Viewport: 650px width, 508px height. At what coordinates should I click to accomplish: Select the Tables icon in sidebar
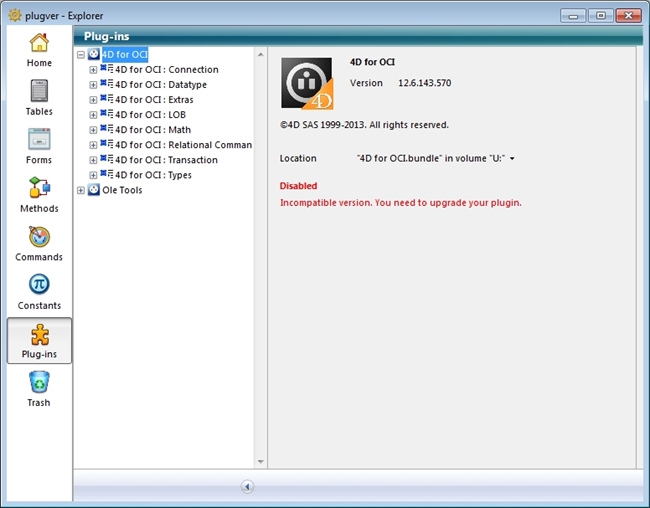click(39, 98)
